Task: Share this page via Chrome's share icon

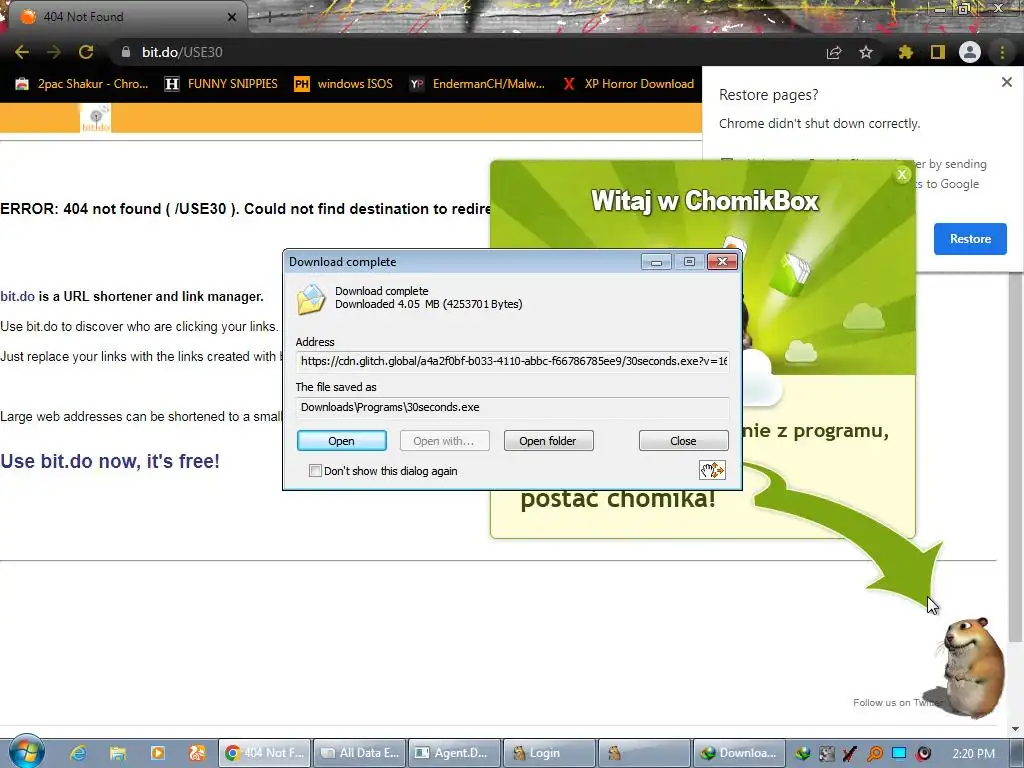Action: click(834, 52)
